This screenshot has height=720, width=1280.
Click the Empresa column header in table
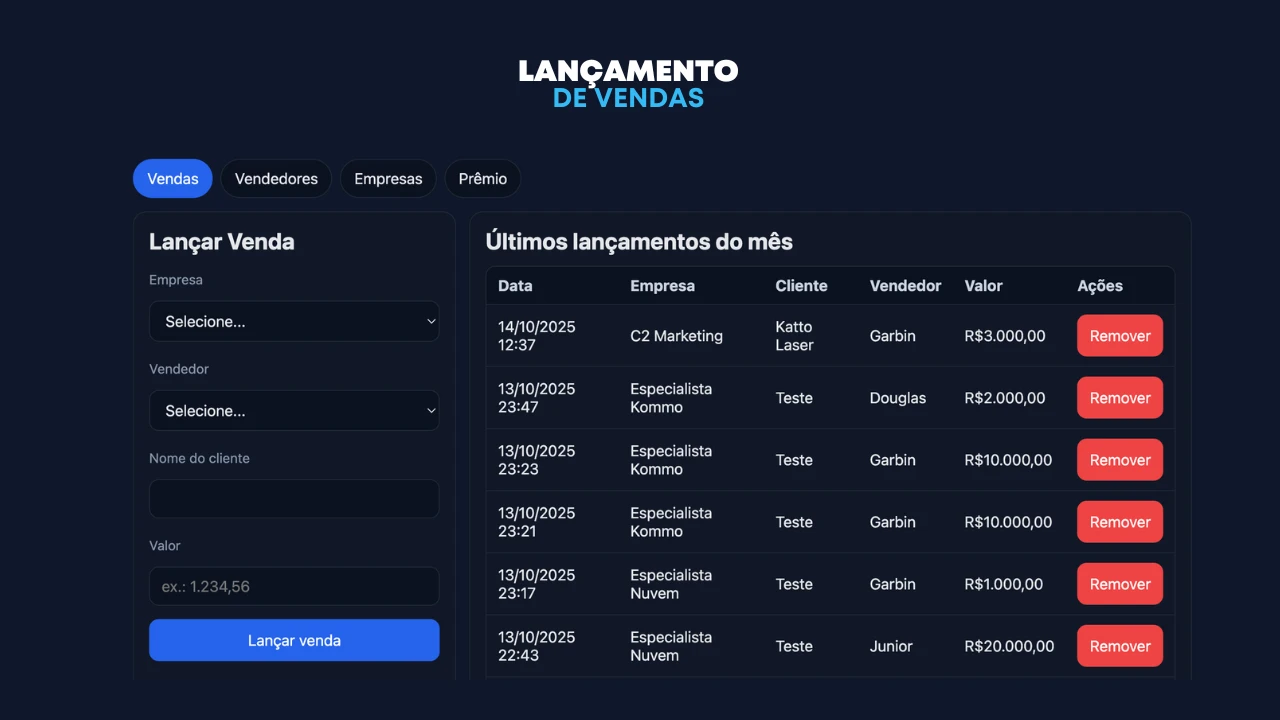coord(662,286)
